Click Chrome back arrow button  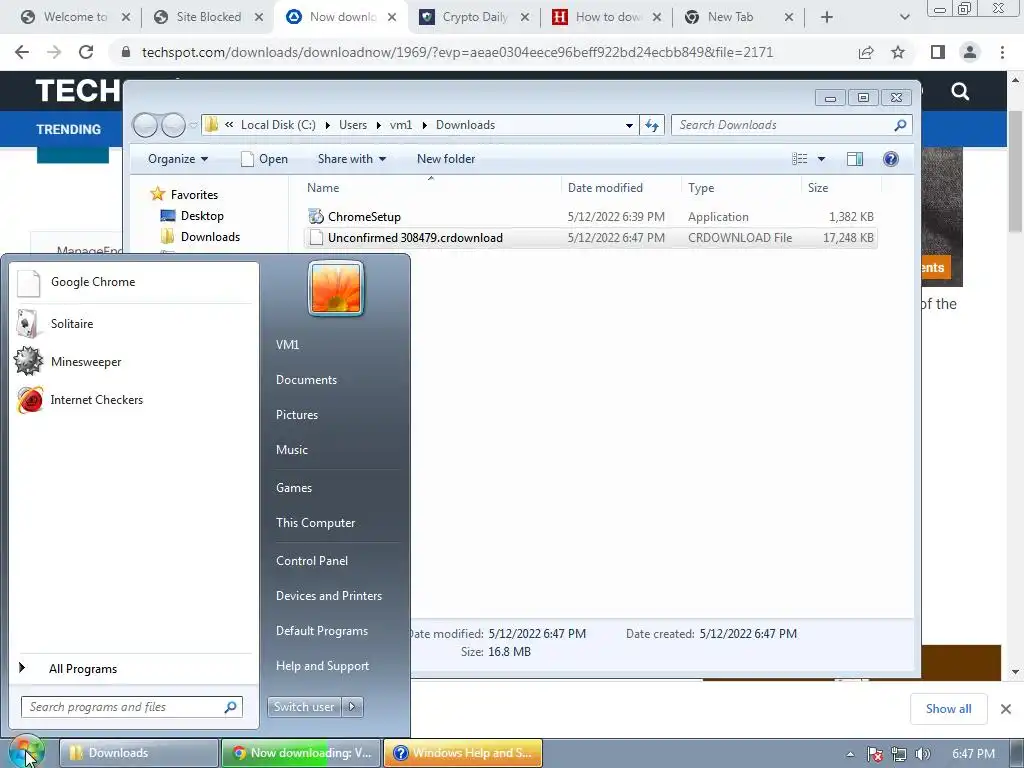point(22,52)
